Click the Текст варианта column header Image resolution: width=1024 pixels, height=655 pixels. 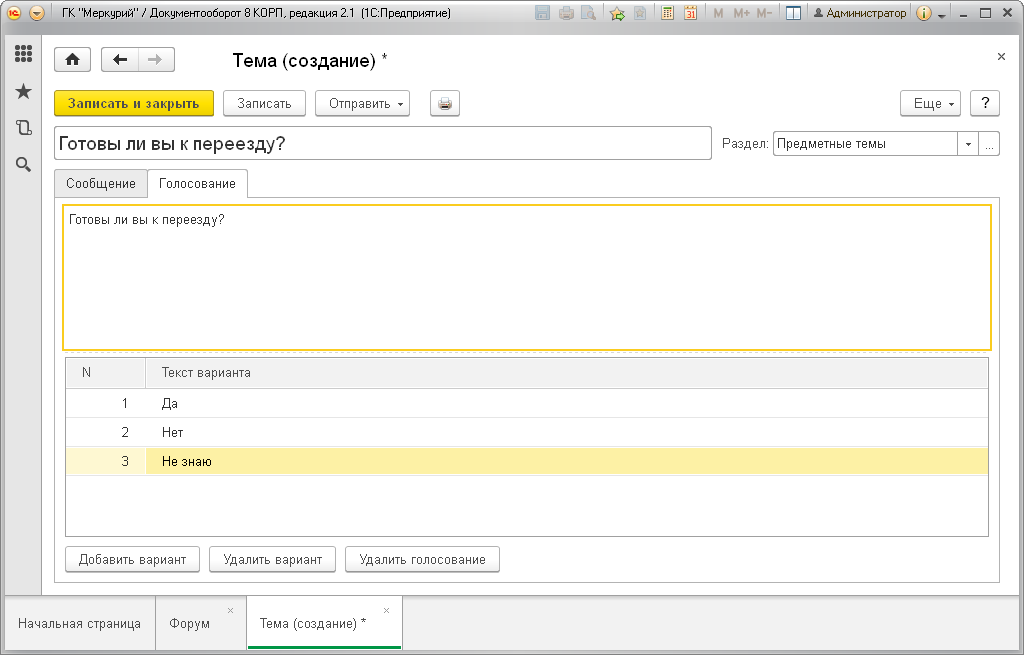[566, 373]
